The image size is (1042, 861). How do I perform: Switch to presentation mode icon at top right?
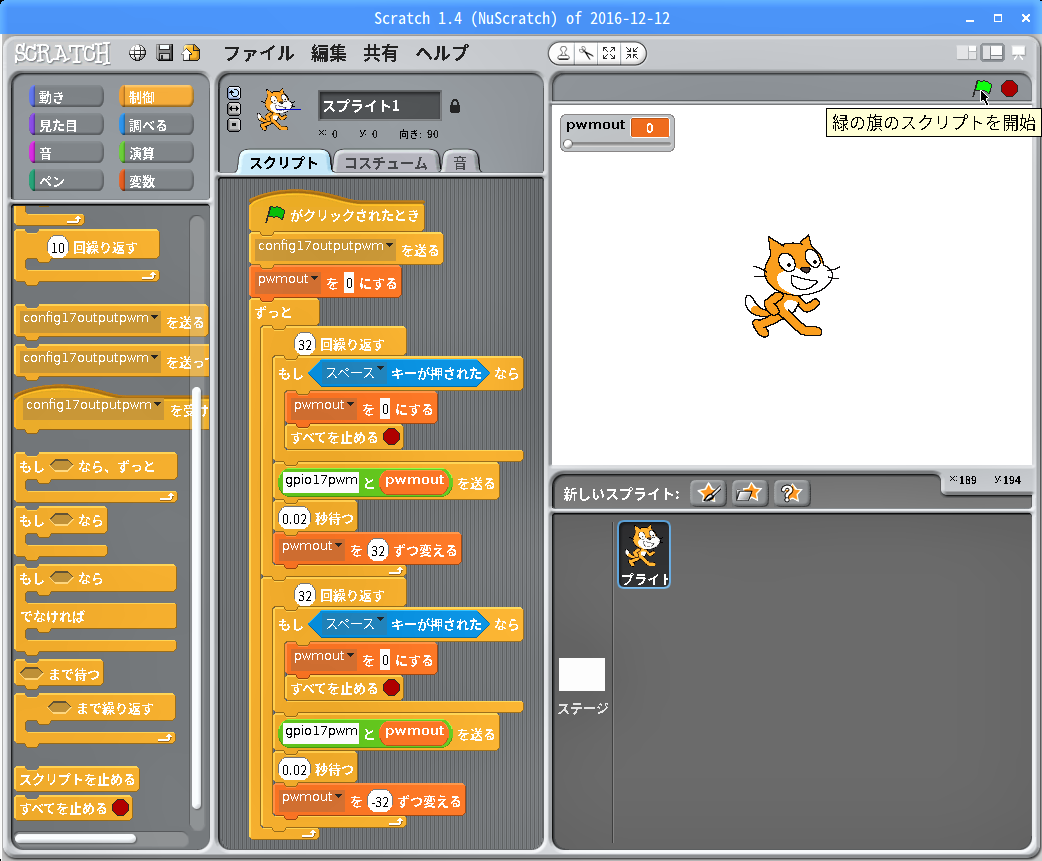[1018, 53]
